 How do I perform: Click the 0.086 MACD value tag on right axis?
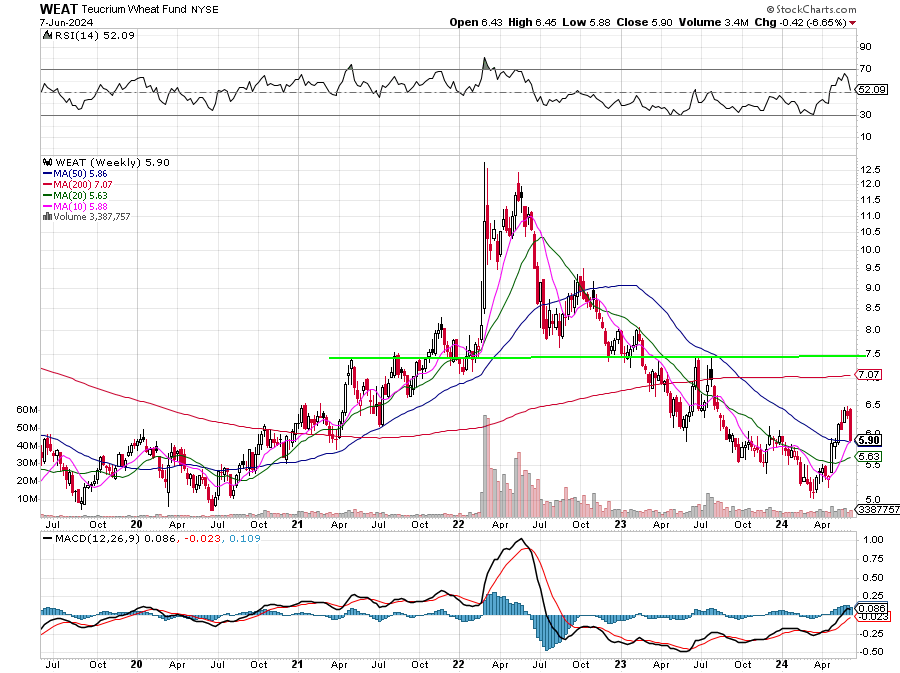tap(872, 608)
